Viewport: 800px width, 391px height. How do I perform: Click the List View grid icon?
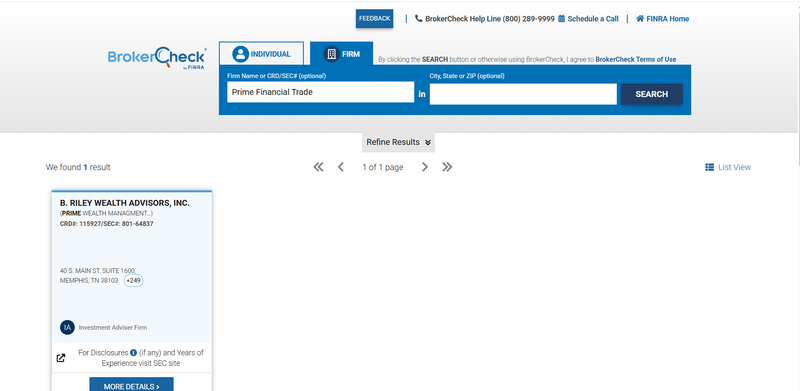coord(709,167)
